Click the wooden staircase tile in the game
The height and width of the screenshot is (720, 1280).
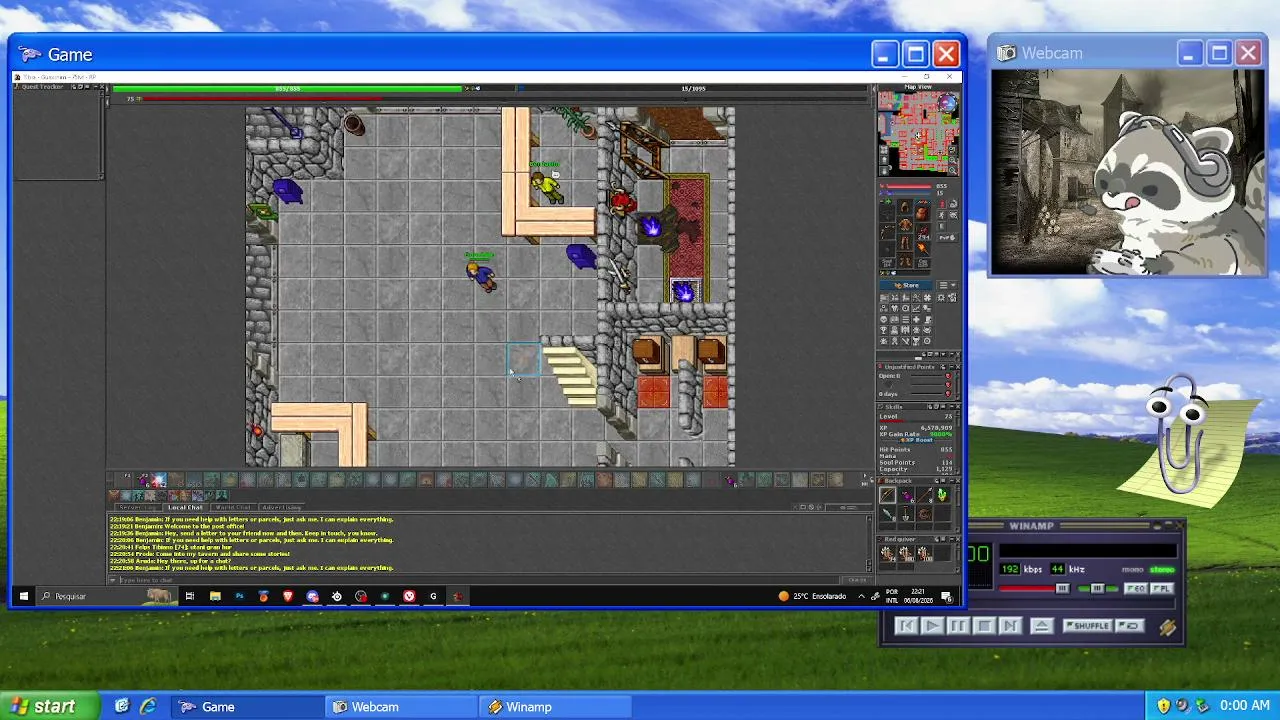(572, 375)
